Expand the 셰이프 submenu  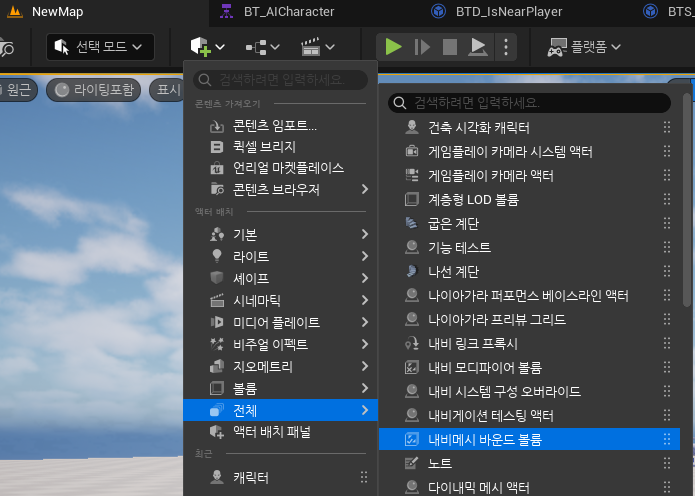tap(280, 278)
